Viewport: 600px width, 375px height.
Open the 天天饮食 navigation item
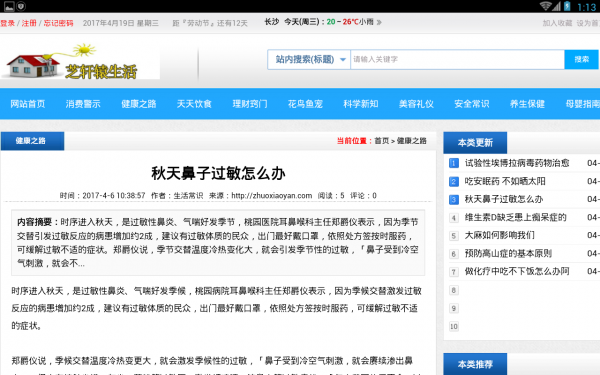click(x=194, y=104)
